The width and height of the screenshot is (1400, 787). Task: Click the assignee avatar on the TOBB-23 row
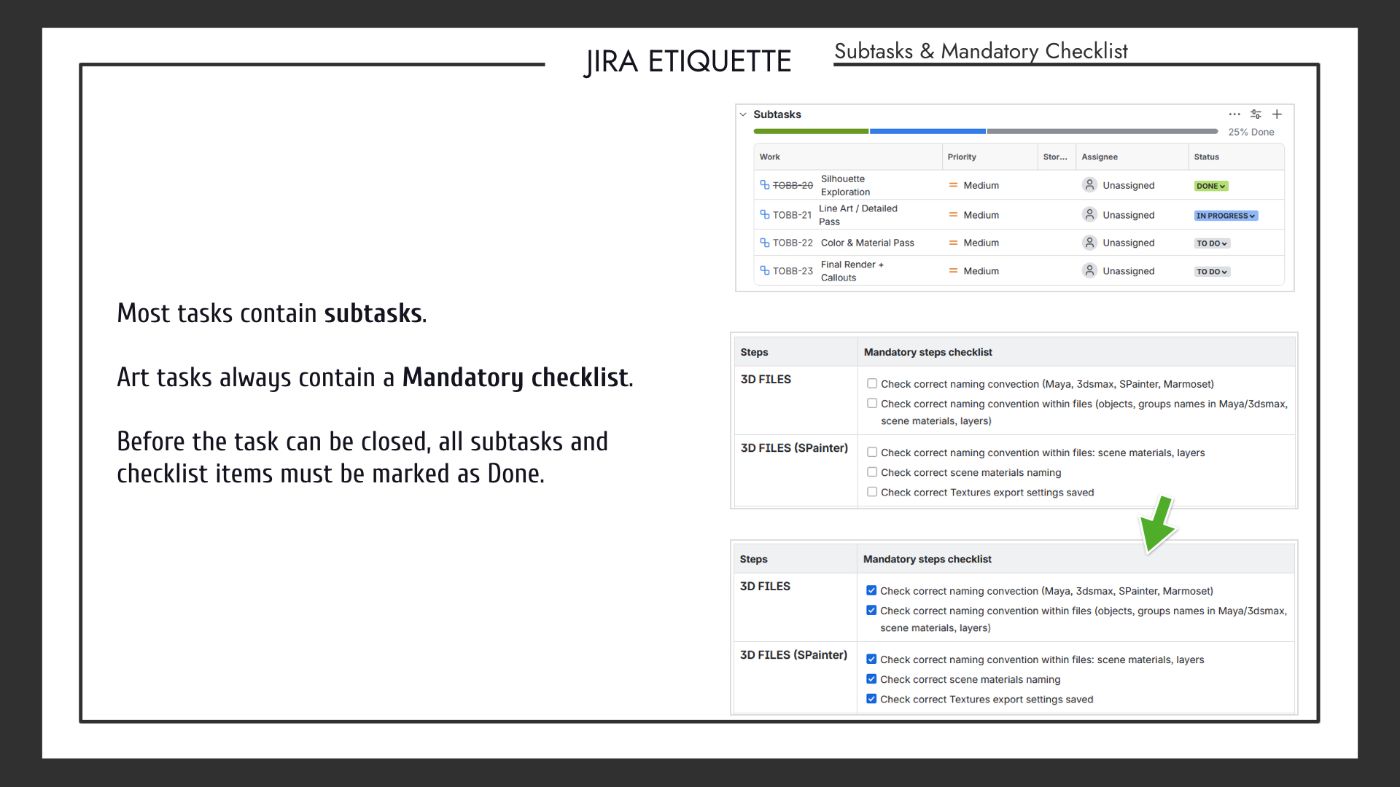click(1089, 271)
